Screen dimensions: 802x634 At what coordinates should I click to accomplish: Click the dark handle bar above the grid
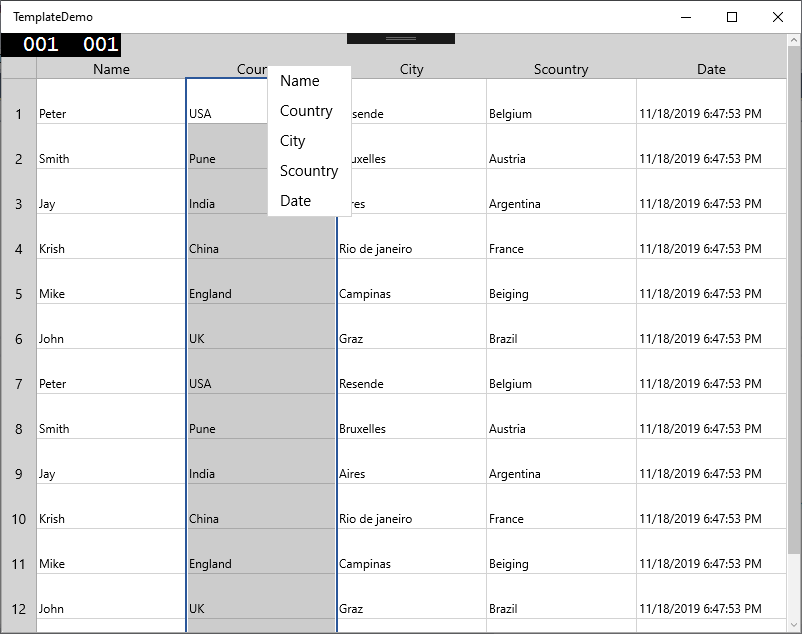click(x=400, y=37)
